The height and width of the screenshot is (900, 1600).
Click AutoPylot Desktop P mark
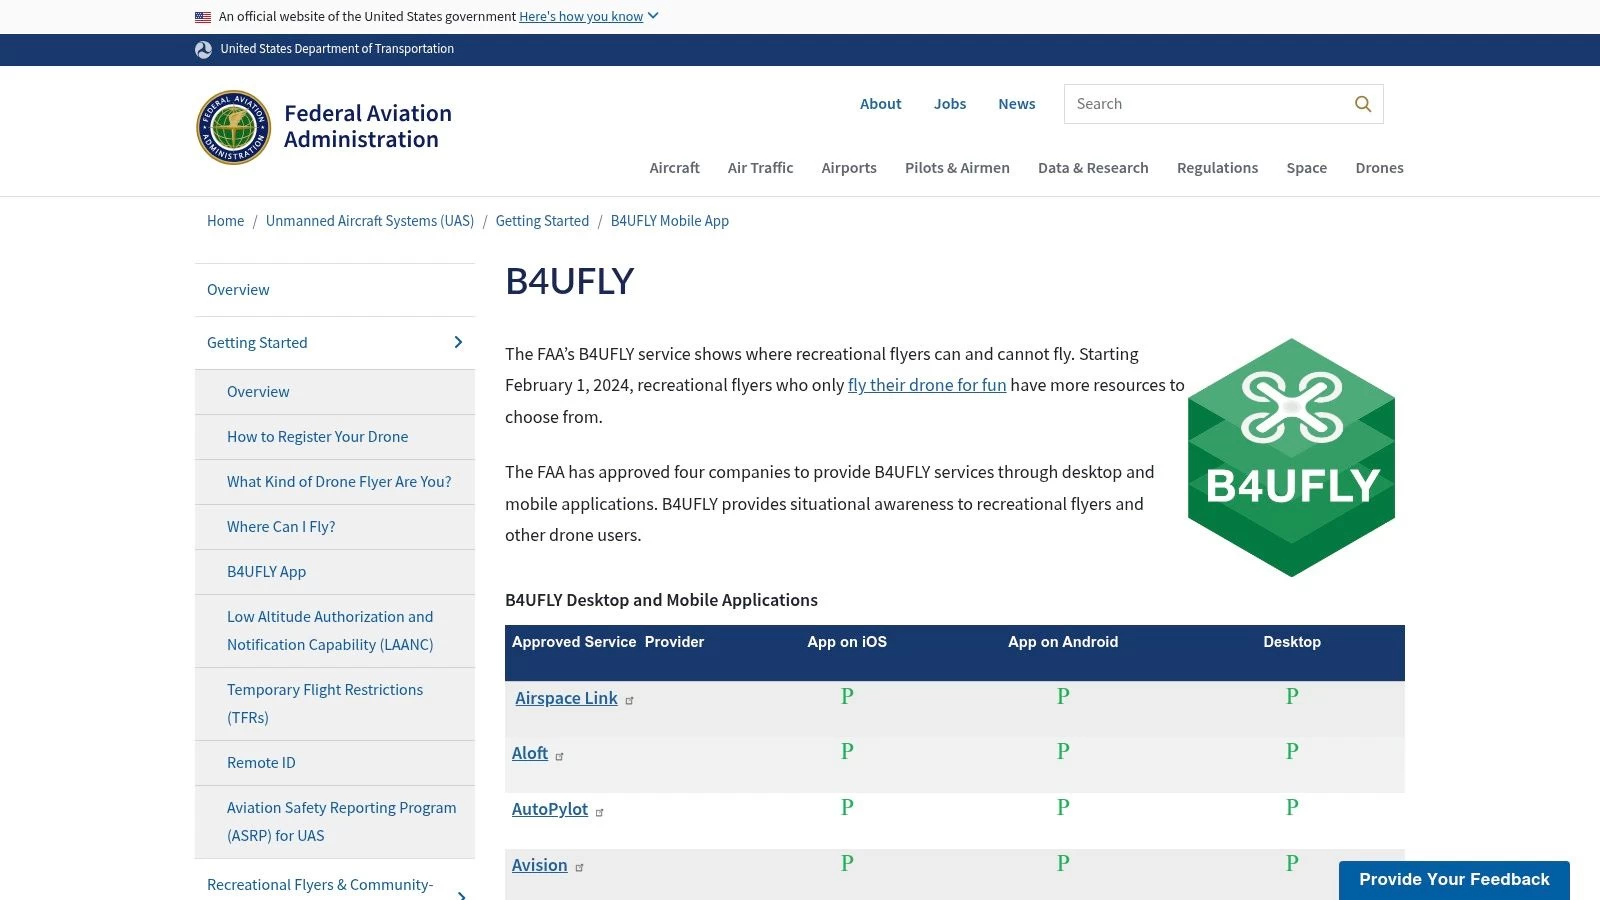pyautogui.click(x=1292, y=807)
